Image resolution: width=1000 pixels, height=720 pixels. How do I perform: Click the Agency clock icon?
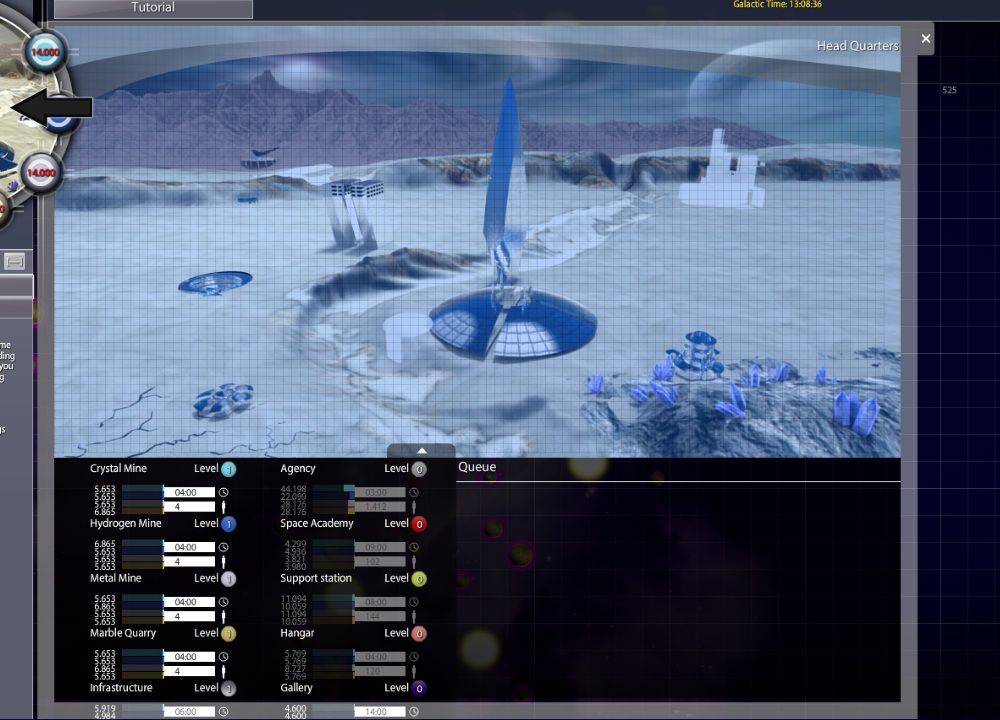[414, 492]
